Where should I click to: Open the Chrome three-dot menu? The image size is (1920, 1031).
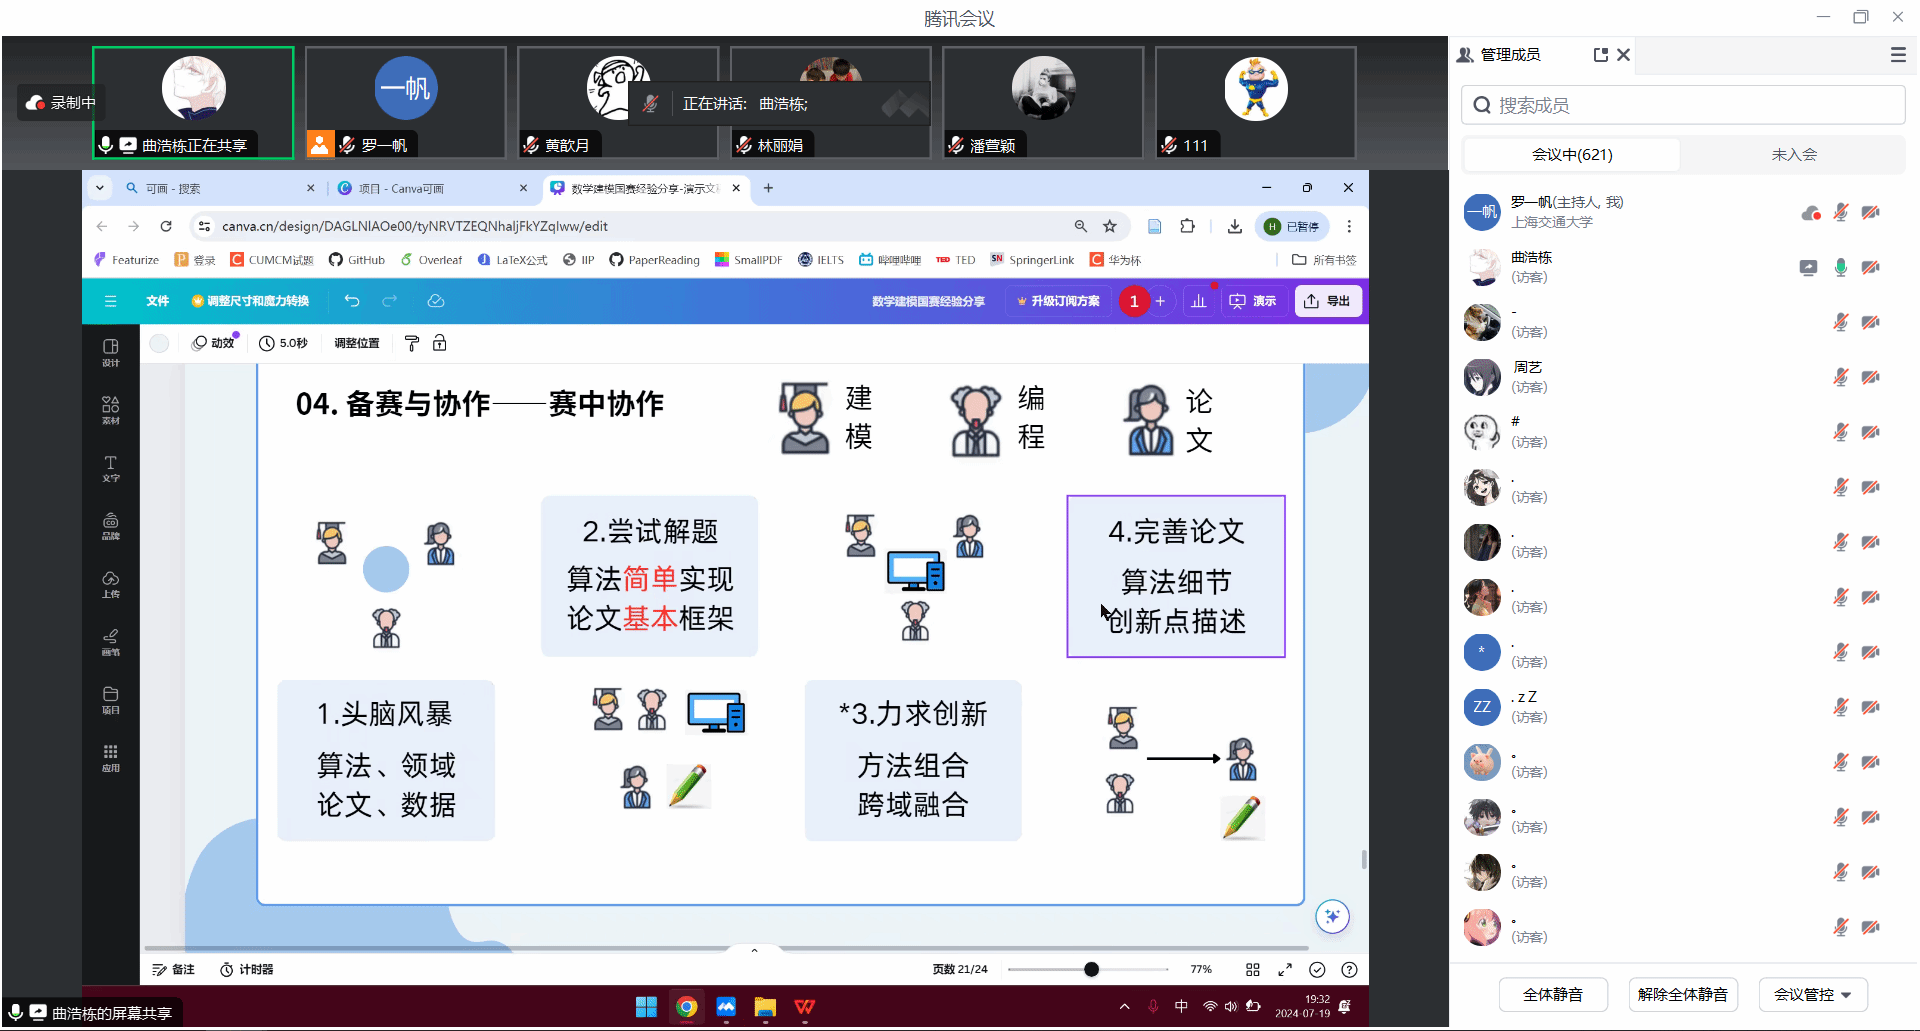click(x=1349, y=226)
